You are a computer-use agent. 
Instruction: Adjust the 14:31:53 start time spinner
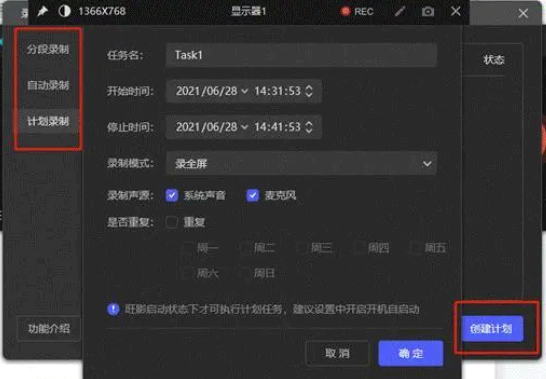click(309, 91)
